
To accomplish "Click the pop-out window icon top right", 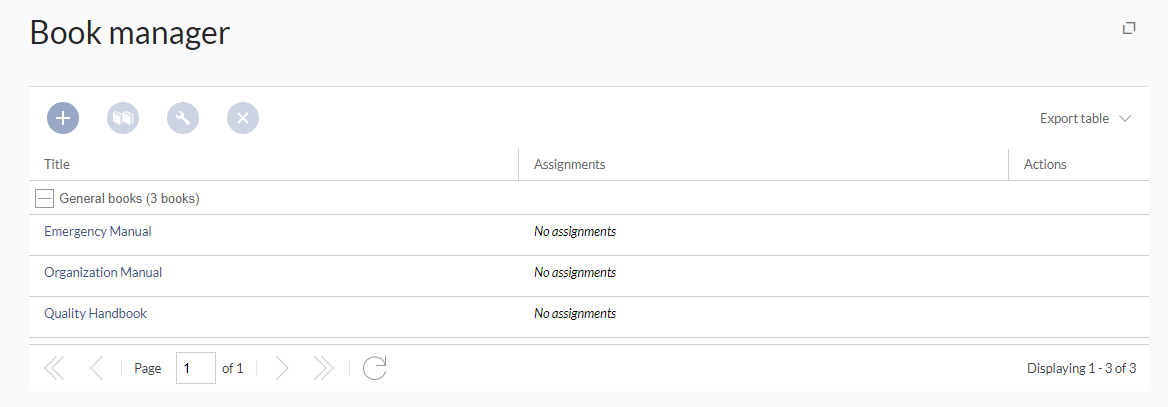I will pos(1129,28).
